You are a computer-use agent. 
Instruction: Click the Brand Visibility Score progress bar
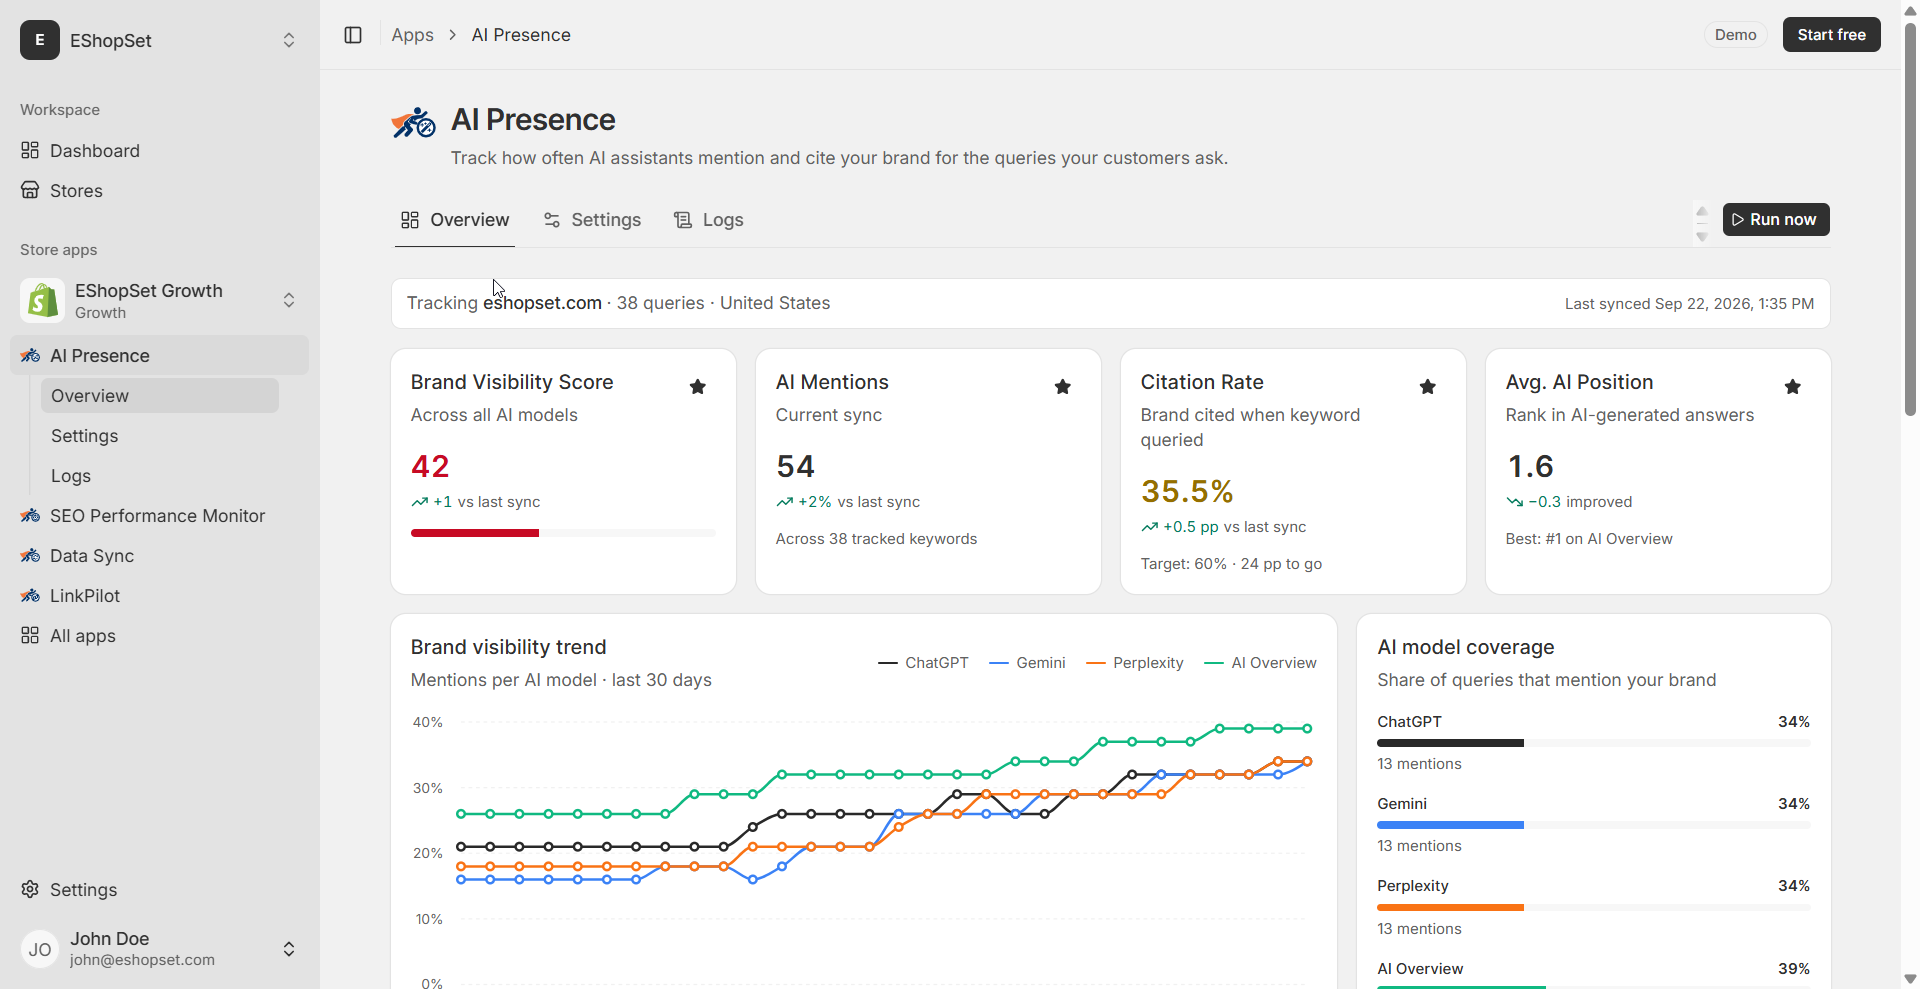[x=563, y=533]
